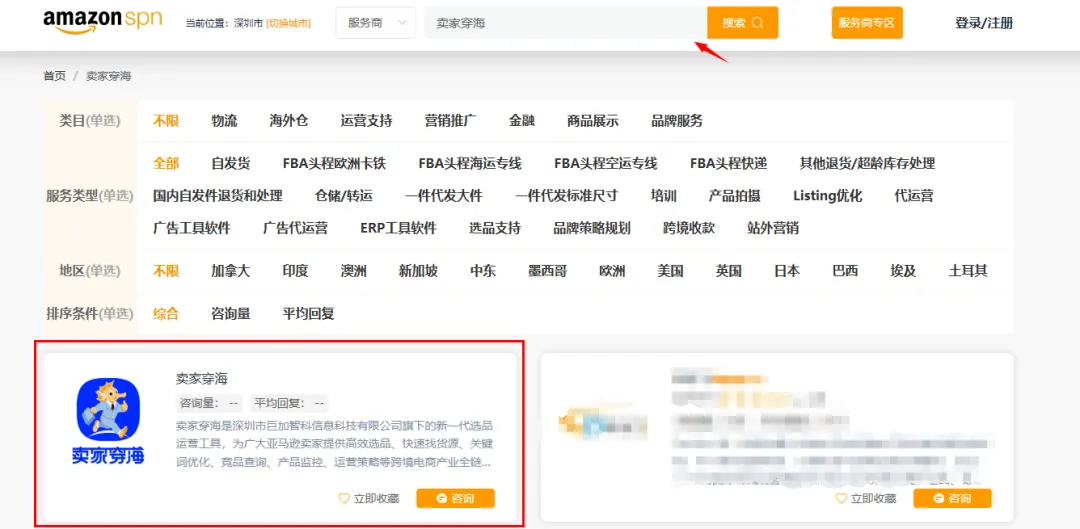The height and width of the screenshot is (529, 1080).
Task: Choose 培训 service type
Action: (664, 196)
